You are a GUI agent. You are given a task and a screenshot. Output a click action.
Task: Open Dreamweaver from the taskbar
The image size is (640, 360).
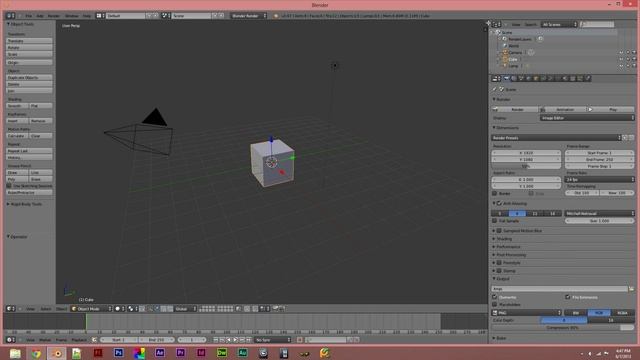click(x=222, y=353)
